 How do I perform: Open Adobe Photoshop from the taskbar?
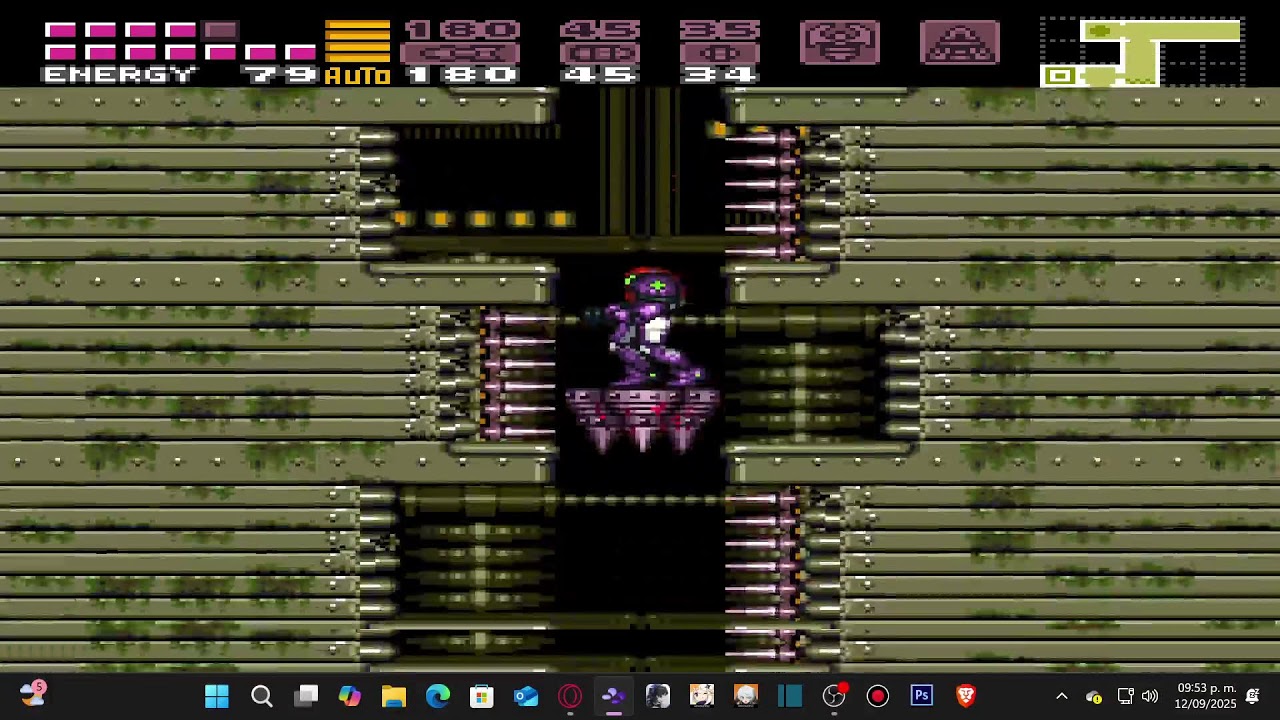coord(922,696)
